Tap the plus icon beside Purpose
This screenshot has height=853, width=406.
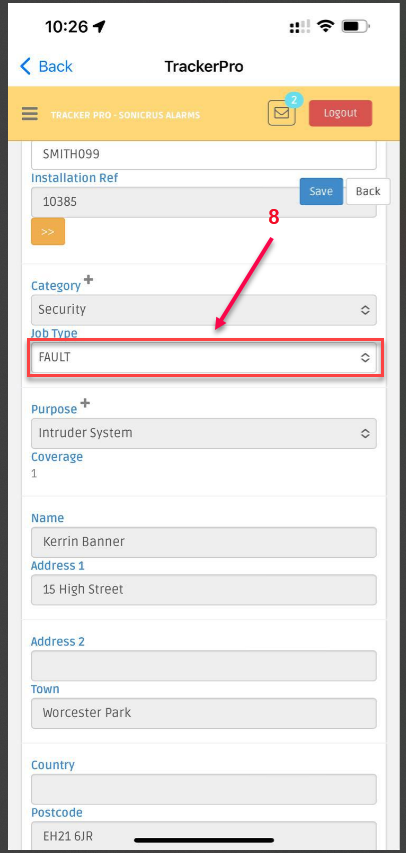(x=85, y=403)
